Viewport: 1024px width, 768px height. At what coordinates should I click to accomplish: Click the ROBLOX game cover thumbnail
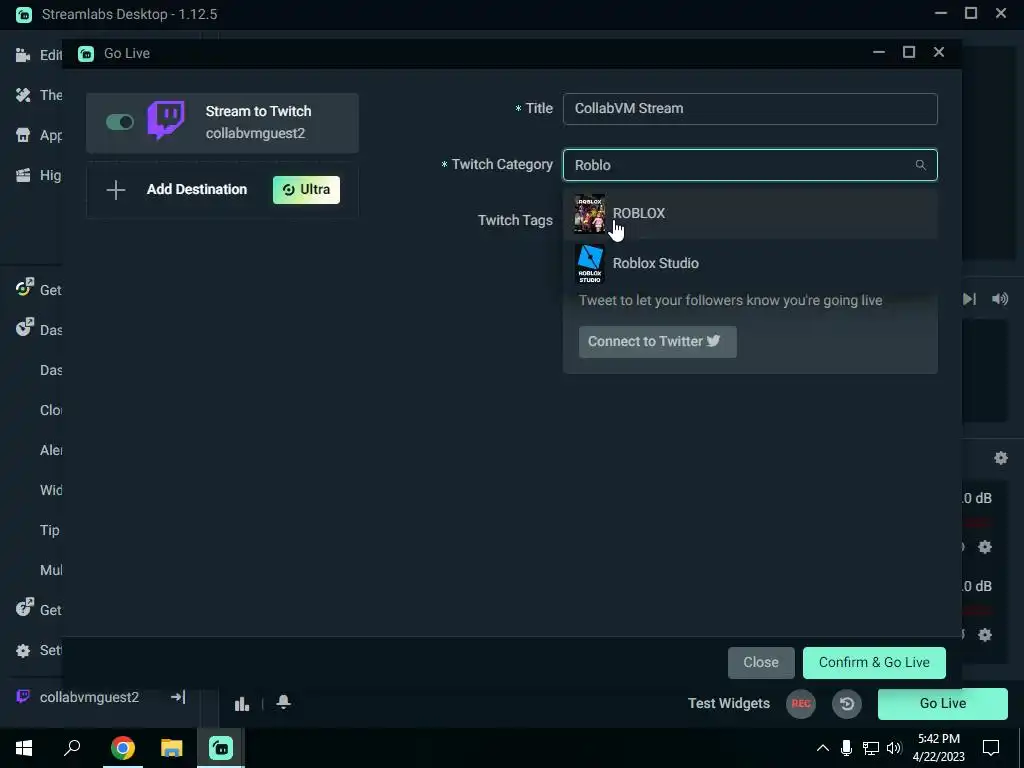pyautogui.click(x=589, y=214)
